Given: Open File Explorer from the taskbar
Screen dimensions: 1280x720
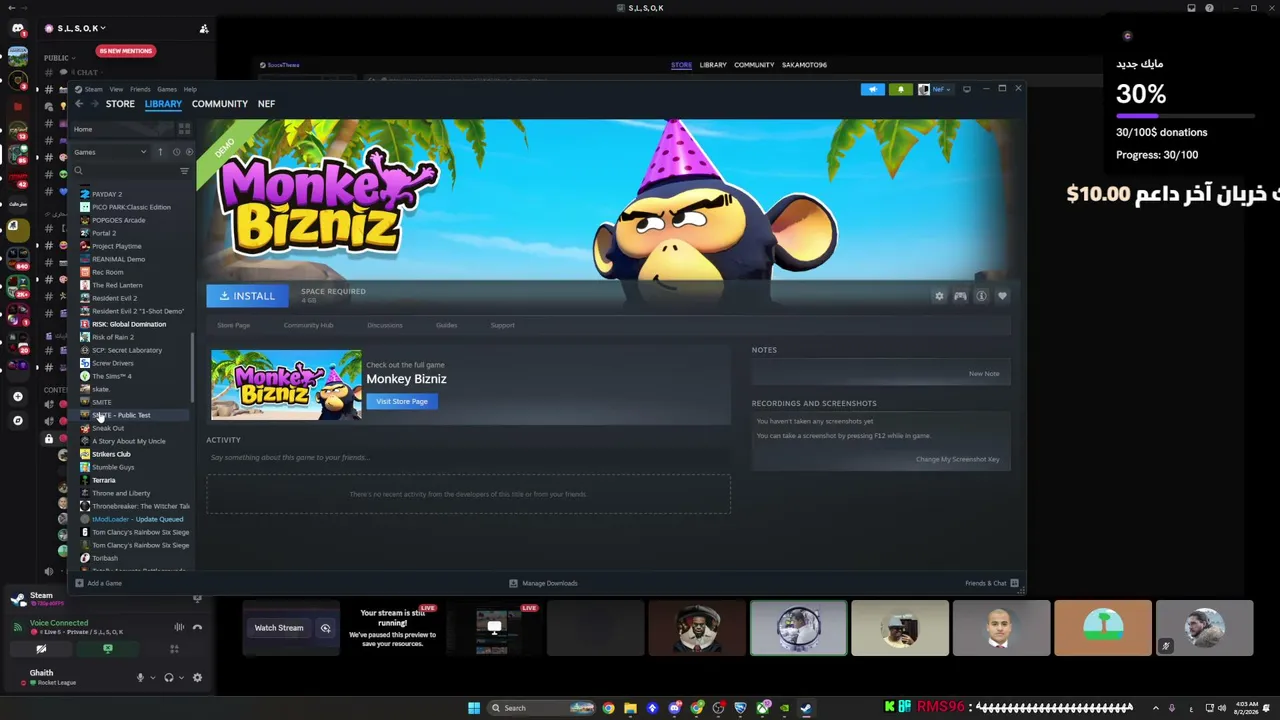Looking at the screenshot, I should pos(630,708).
